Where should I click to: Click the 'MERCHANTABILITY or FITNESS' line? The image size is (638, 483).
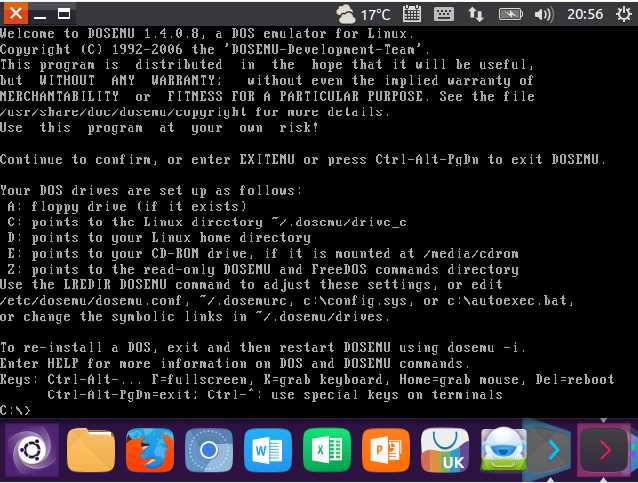click(267, 96)
